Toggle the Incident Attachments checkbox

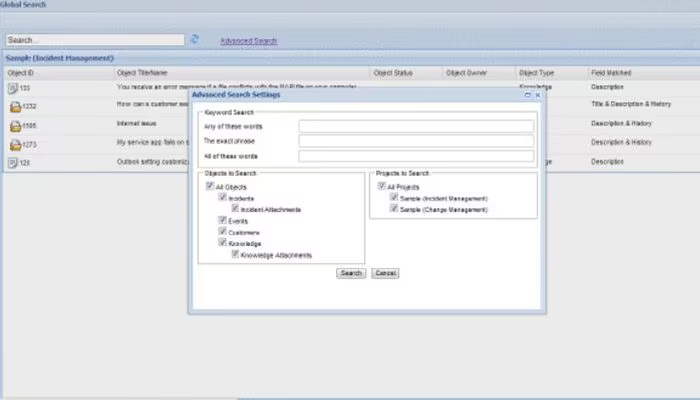tap(235, 208)
